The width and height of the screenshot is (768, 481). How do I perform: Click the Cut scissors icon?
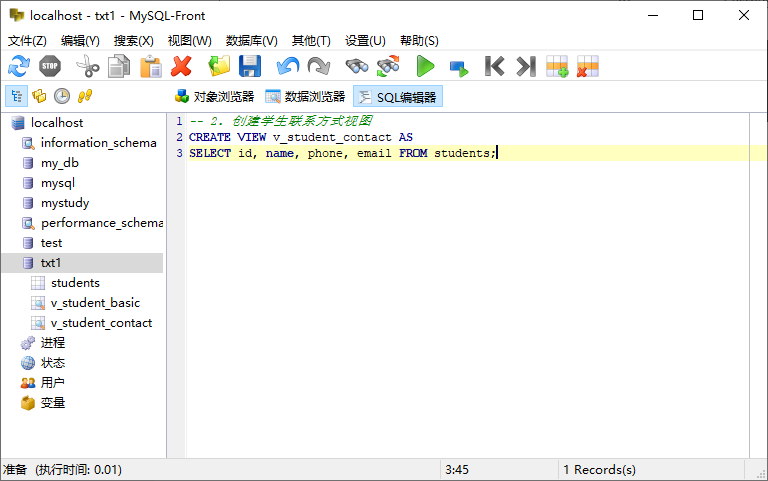pyautogui.click(x=88, y=66)
